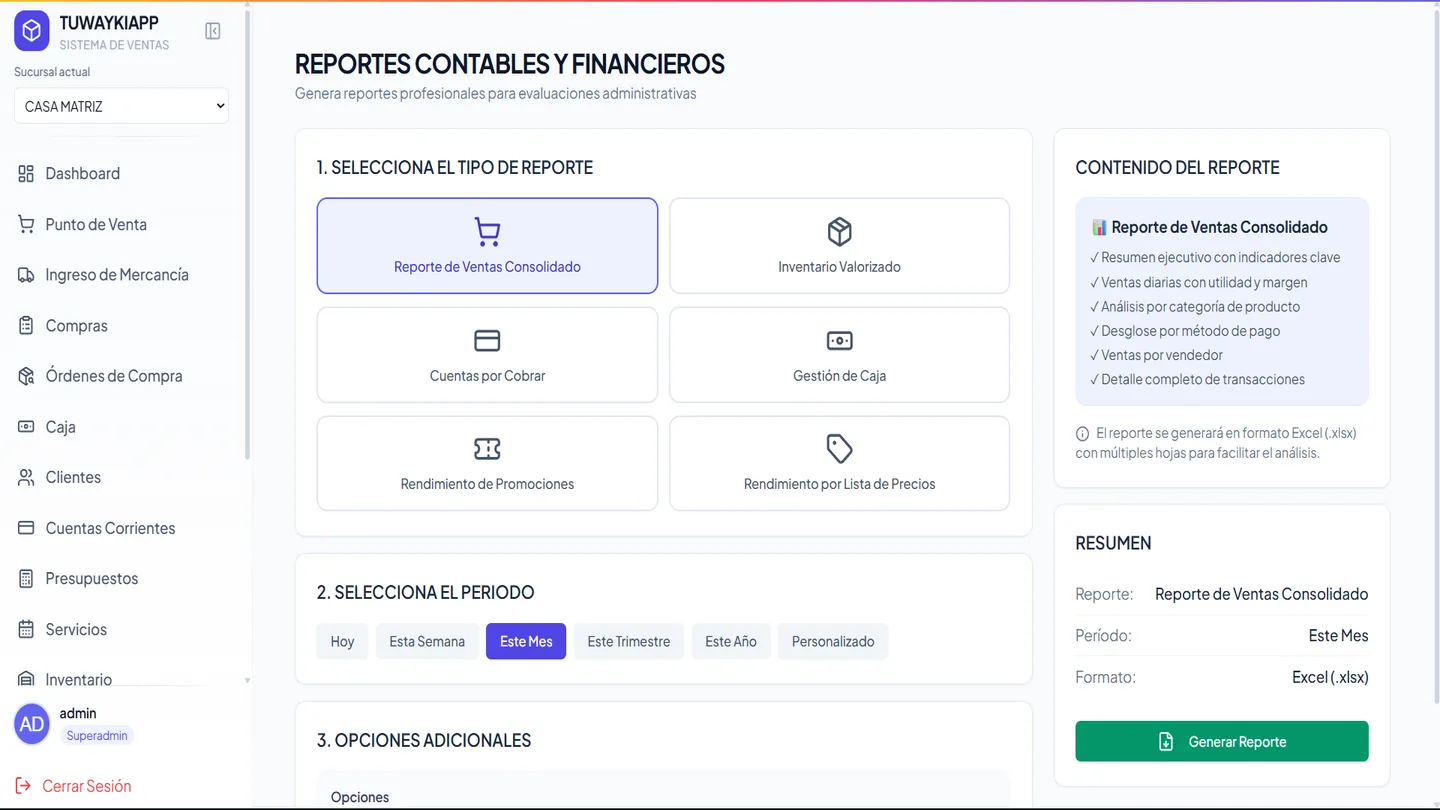Select the Este Año period option
The width and height of the screenshot is (1440, 810).
(x=731, y=642)
